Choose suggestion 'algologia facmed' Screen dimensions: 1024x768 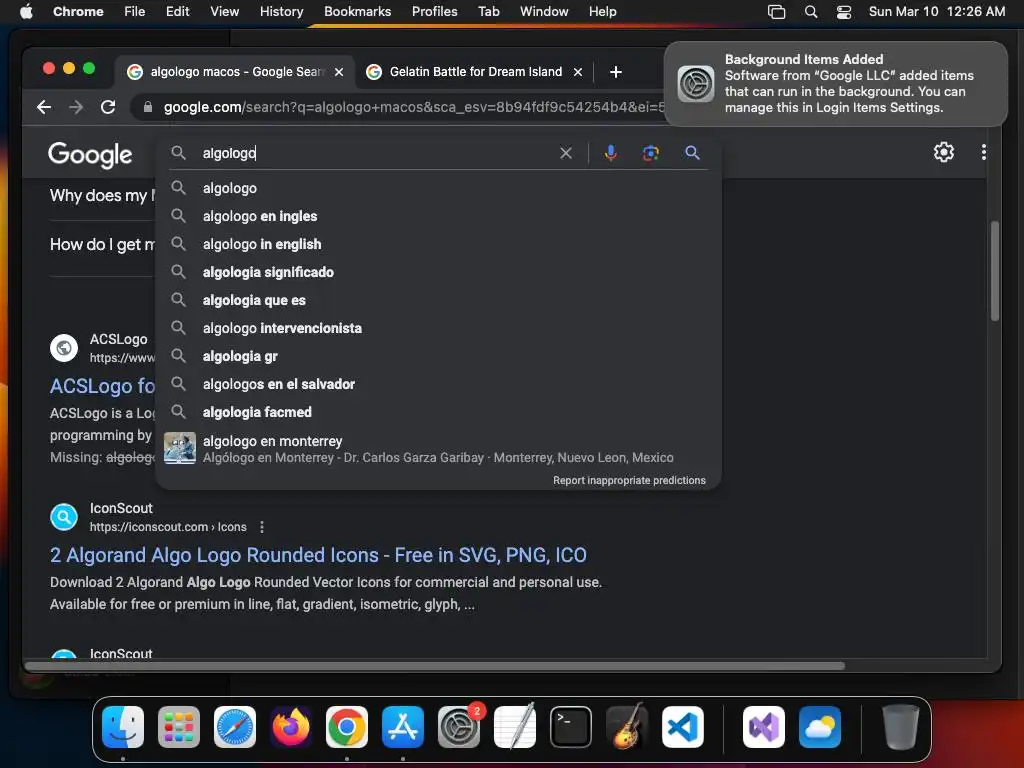(438, 413)
